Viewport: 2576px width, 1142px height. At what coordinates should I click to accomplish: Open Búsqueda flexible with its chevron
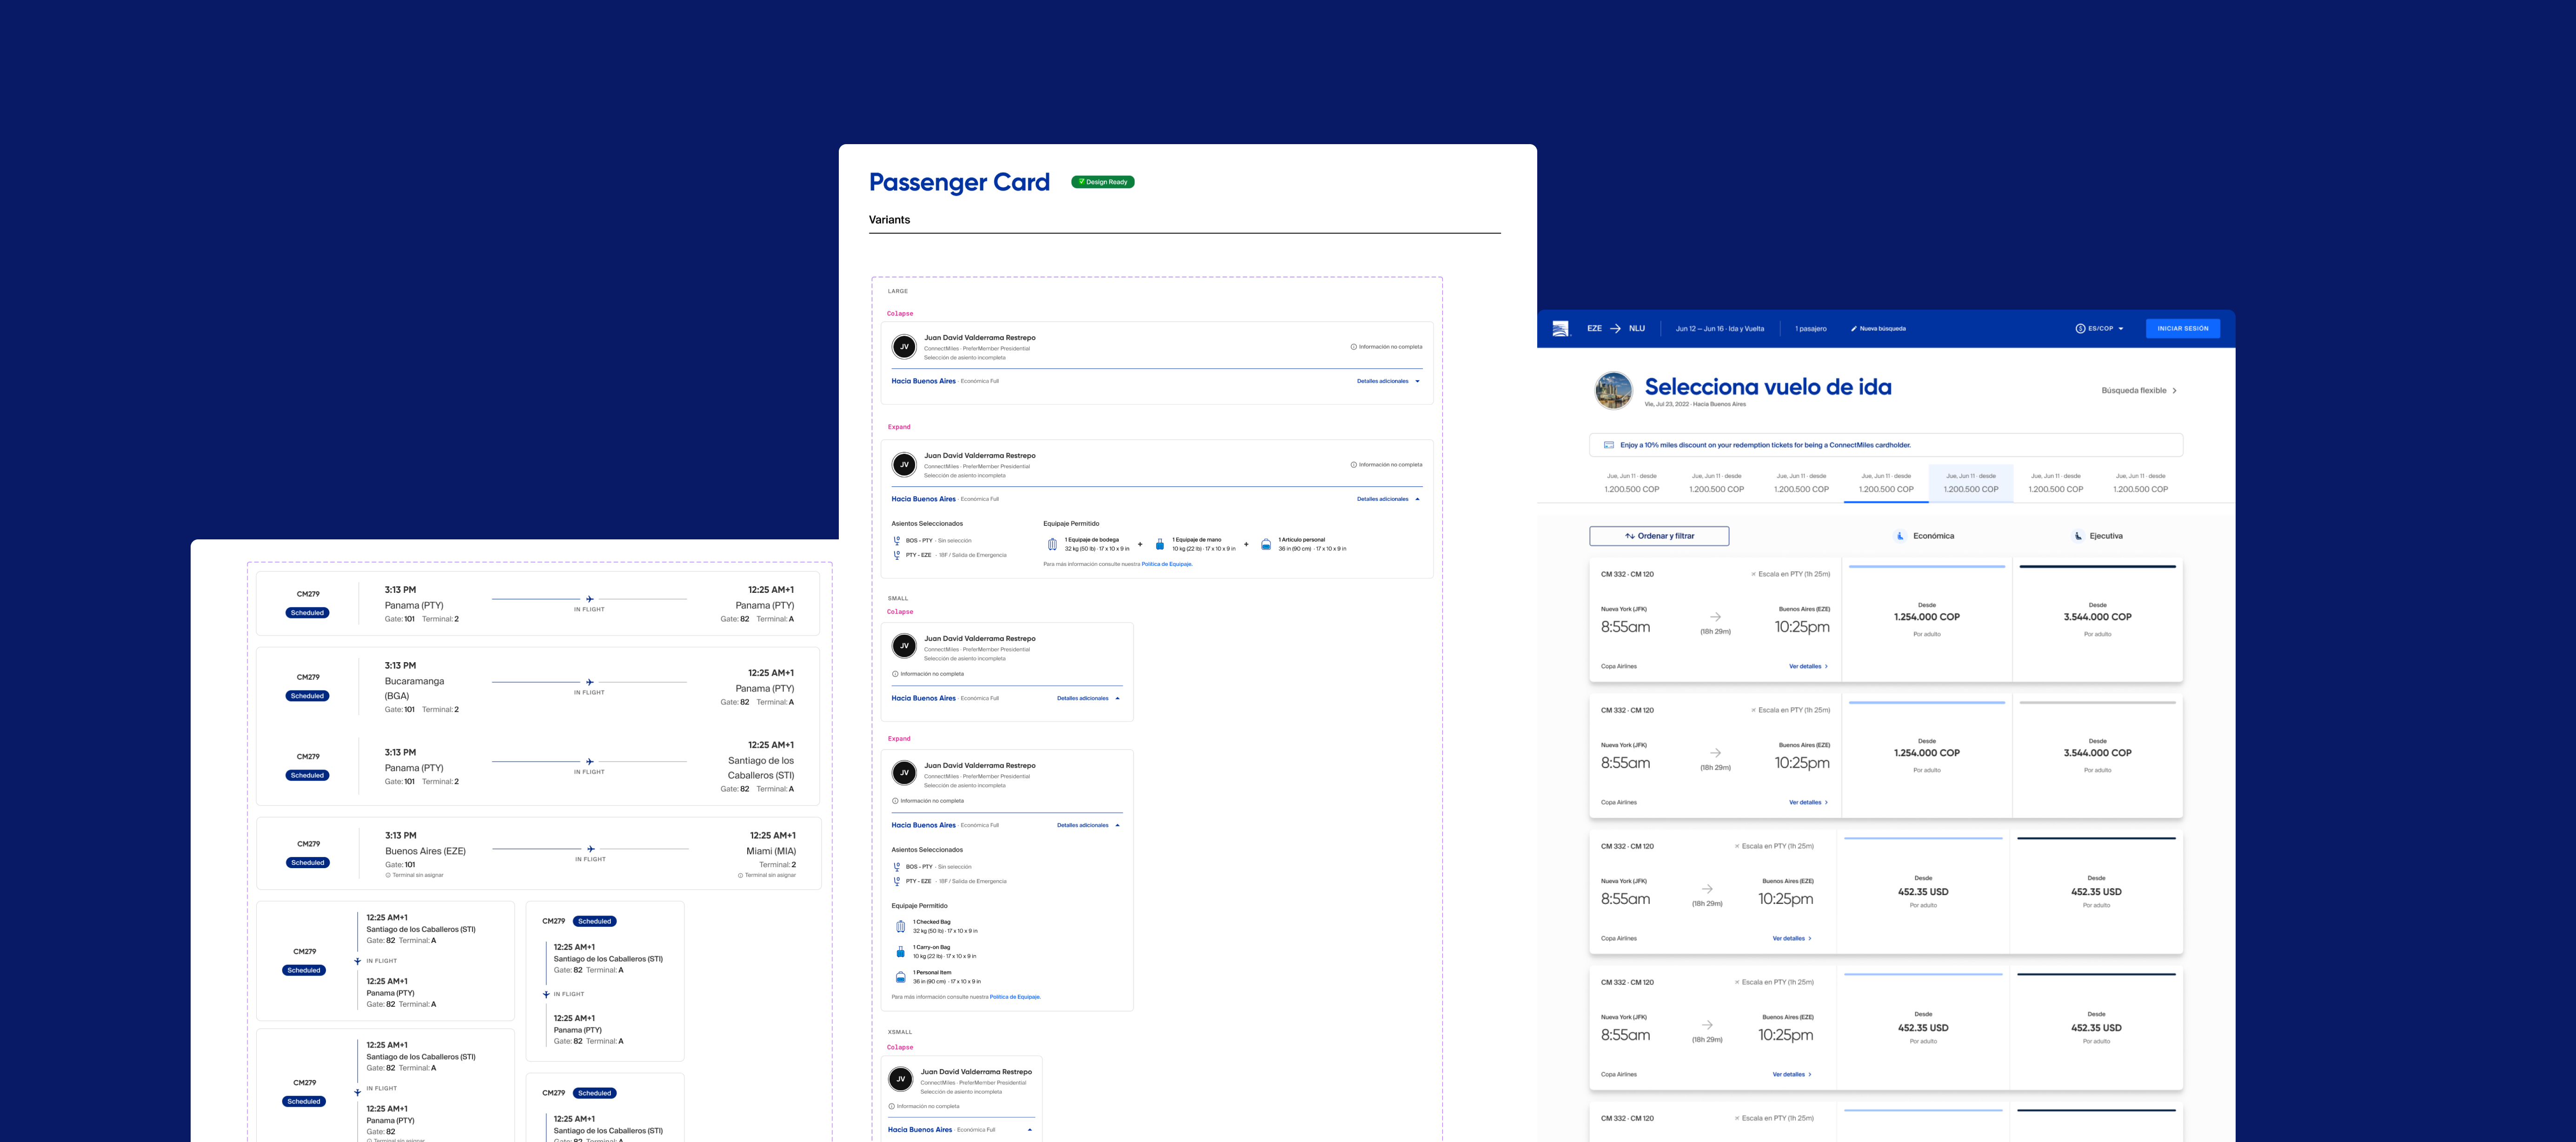click(x=2139, y=391)
